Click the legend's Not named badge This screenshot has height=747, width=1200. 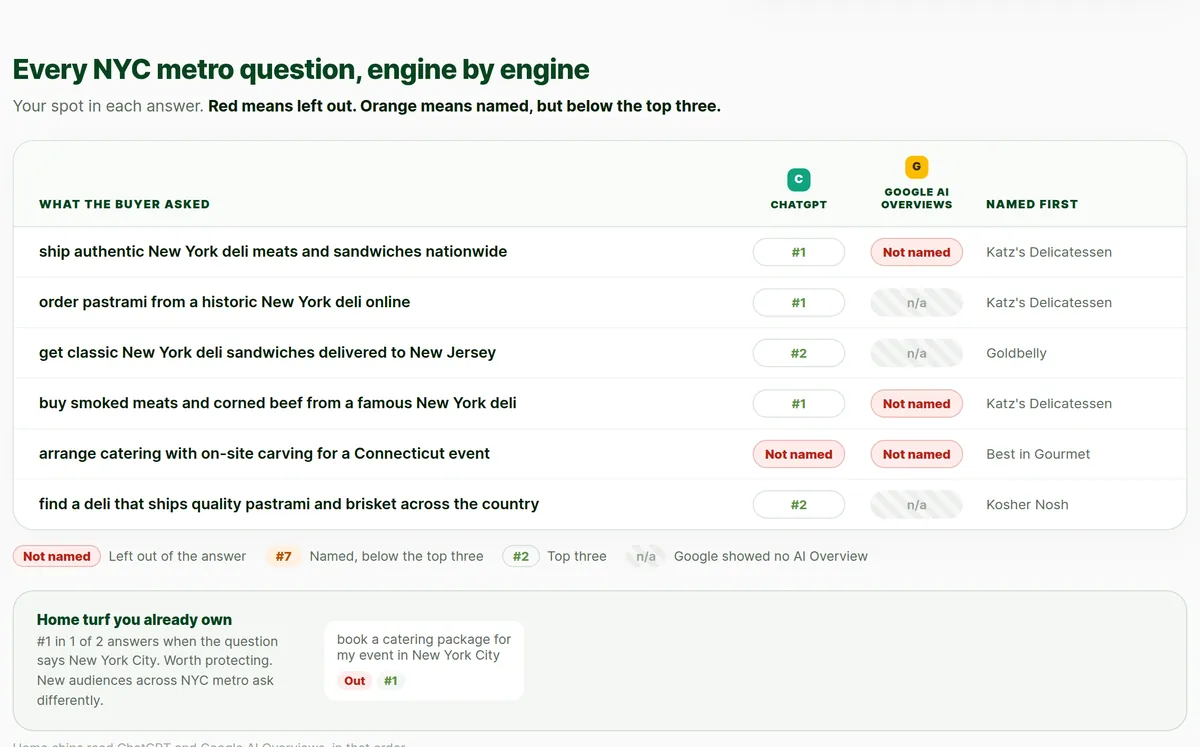[x=57, y=556]
